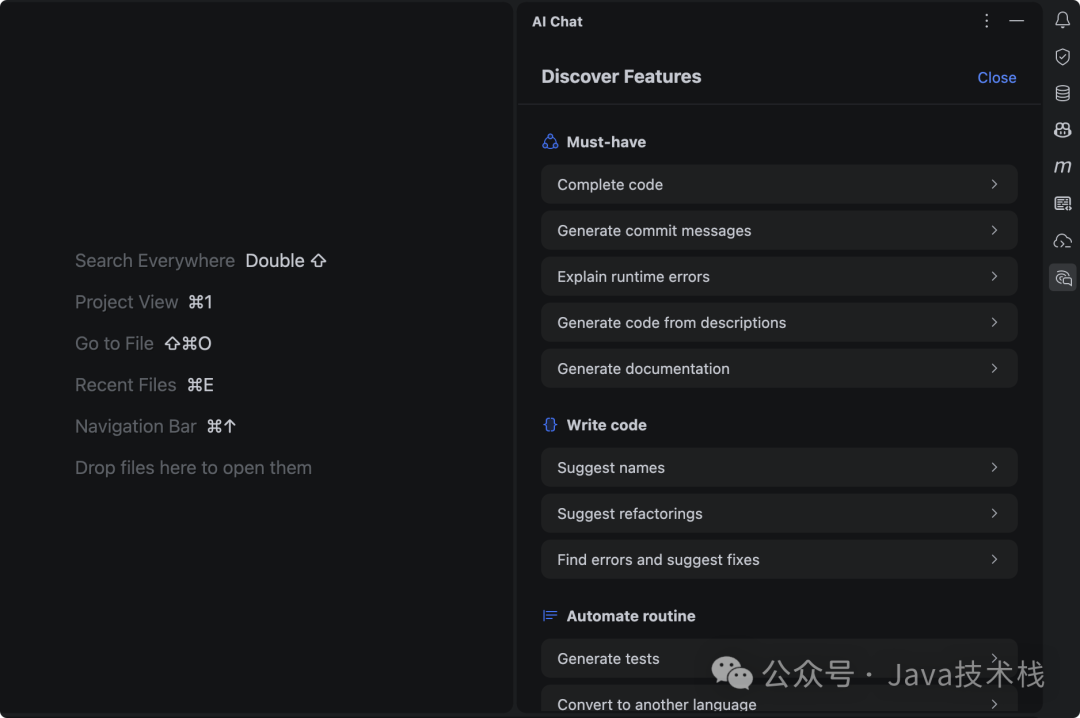Viewport: 1080px width, 718px height.
Task: Open the GitHub Copilot tool window
Action: tap(1062, 130)
